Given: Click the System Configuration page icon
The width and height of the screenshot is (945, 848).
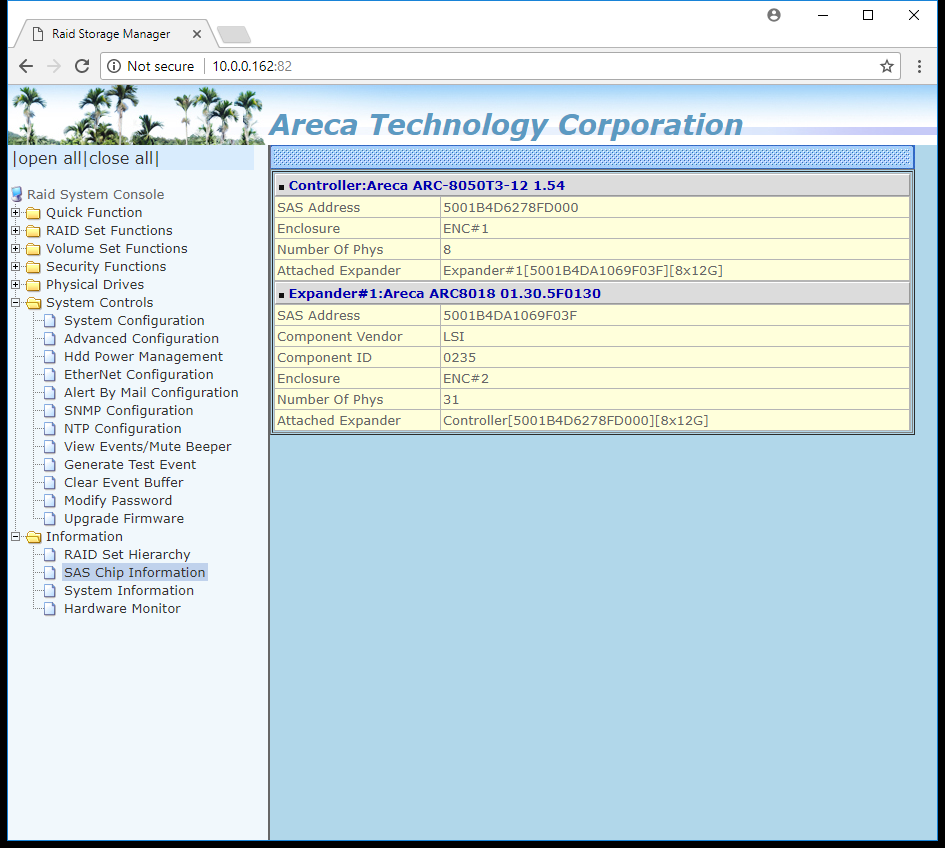Looking at the screenshot, I should tap(50, 321).
